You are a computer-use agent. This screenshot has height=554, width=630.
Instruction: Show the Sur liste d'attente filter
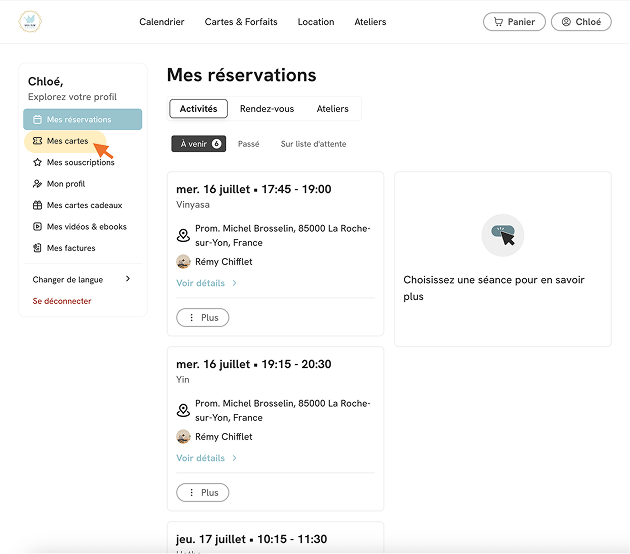click(313, 144)
